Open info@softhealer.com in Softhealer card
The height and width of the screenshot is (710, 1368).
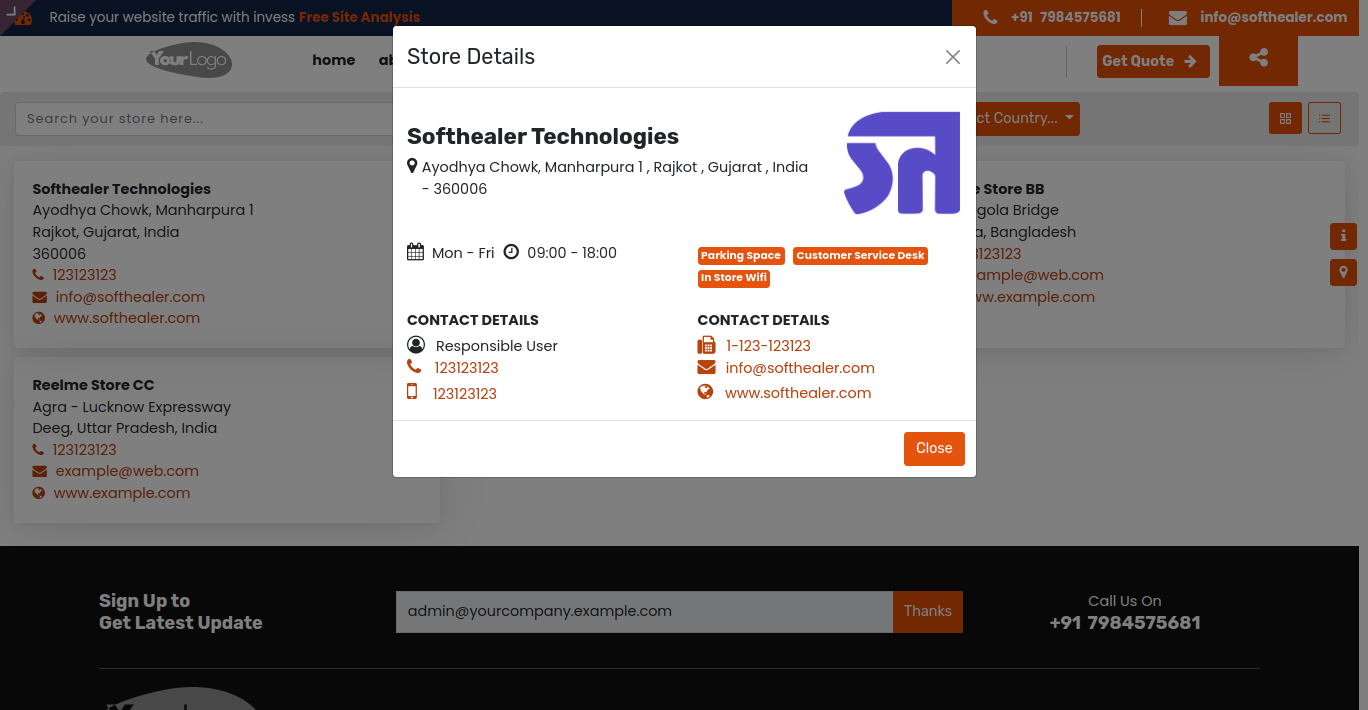click(130, 297)
